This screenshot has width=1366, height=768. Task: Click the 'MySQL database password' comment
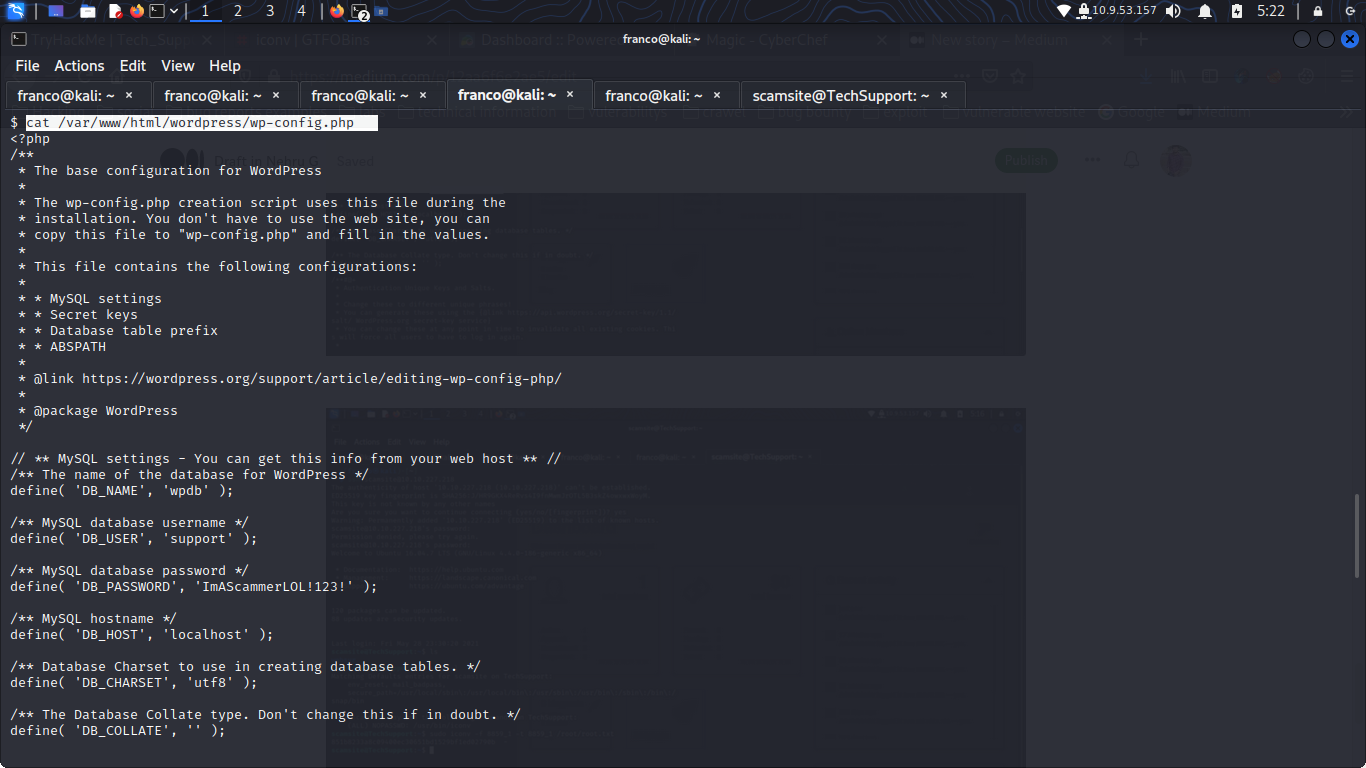pyautogui.click(x=130, y=570)
